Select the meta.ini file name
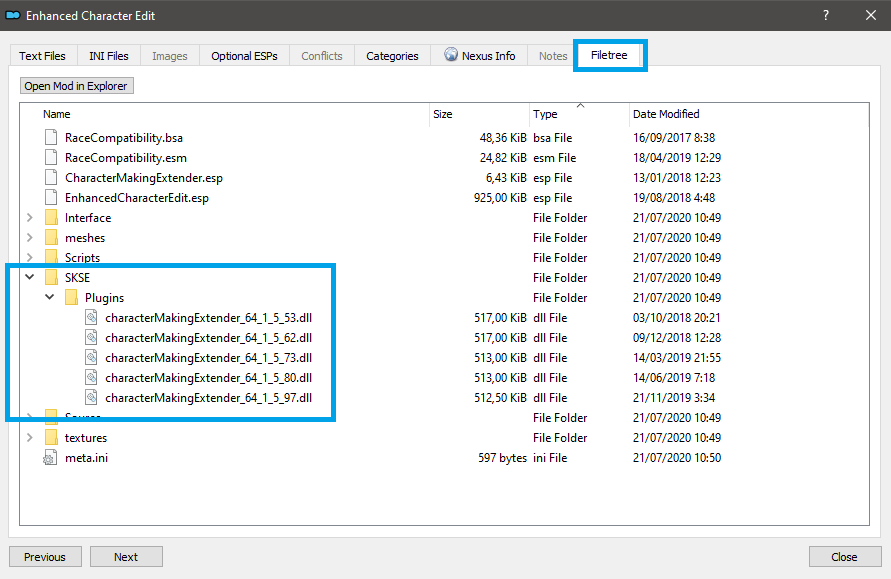 (x=86, y=458)
